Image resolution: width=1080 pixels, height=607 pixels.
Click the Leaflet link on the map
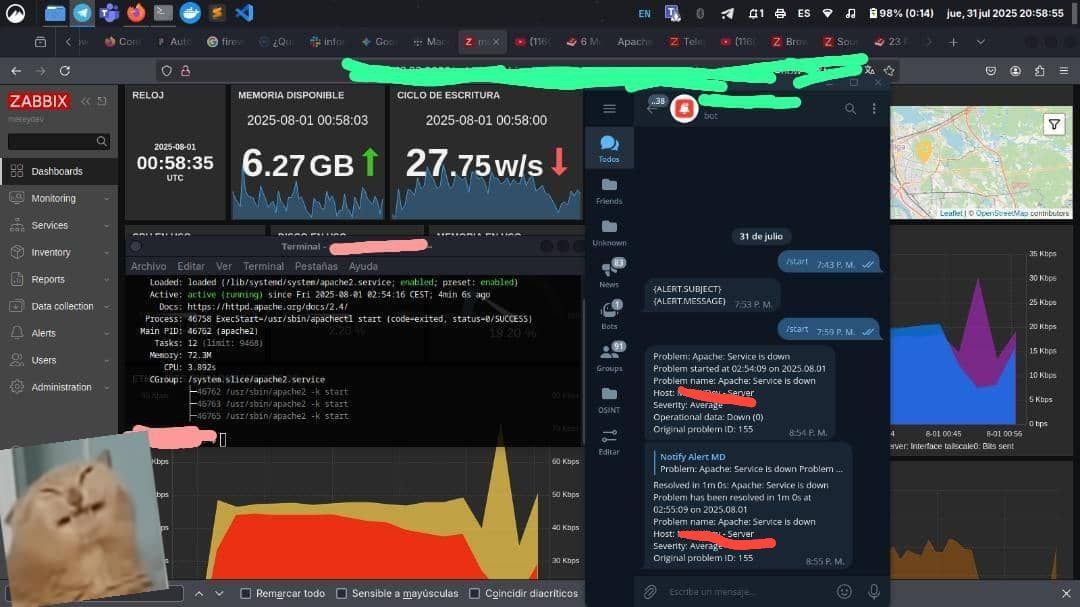click(951, 214)
